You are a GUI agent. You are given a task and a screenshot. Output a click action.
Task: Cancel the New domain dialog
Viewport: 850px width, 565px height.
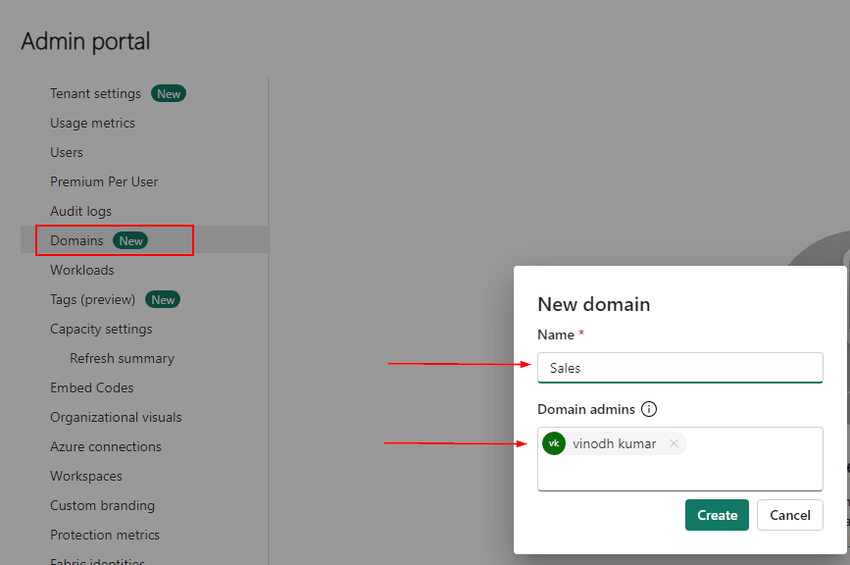tap(790, 515)
